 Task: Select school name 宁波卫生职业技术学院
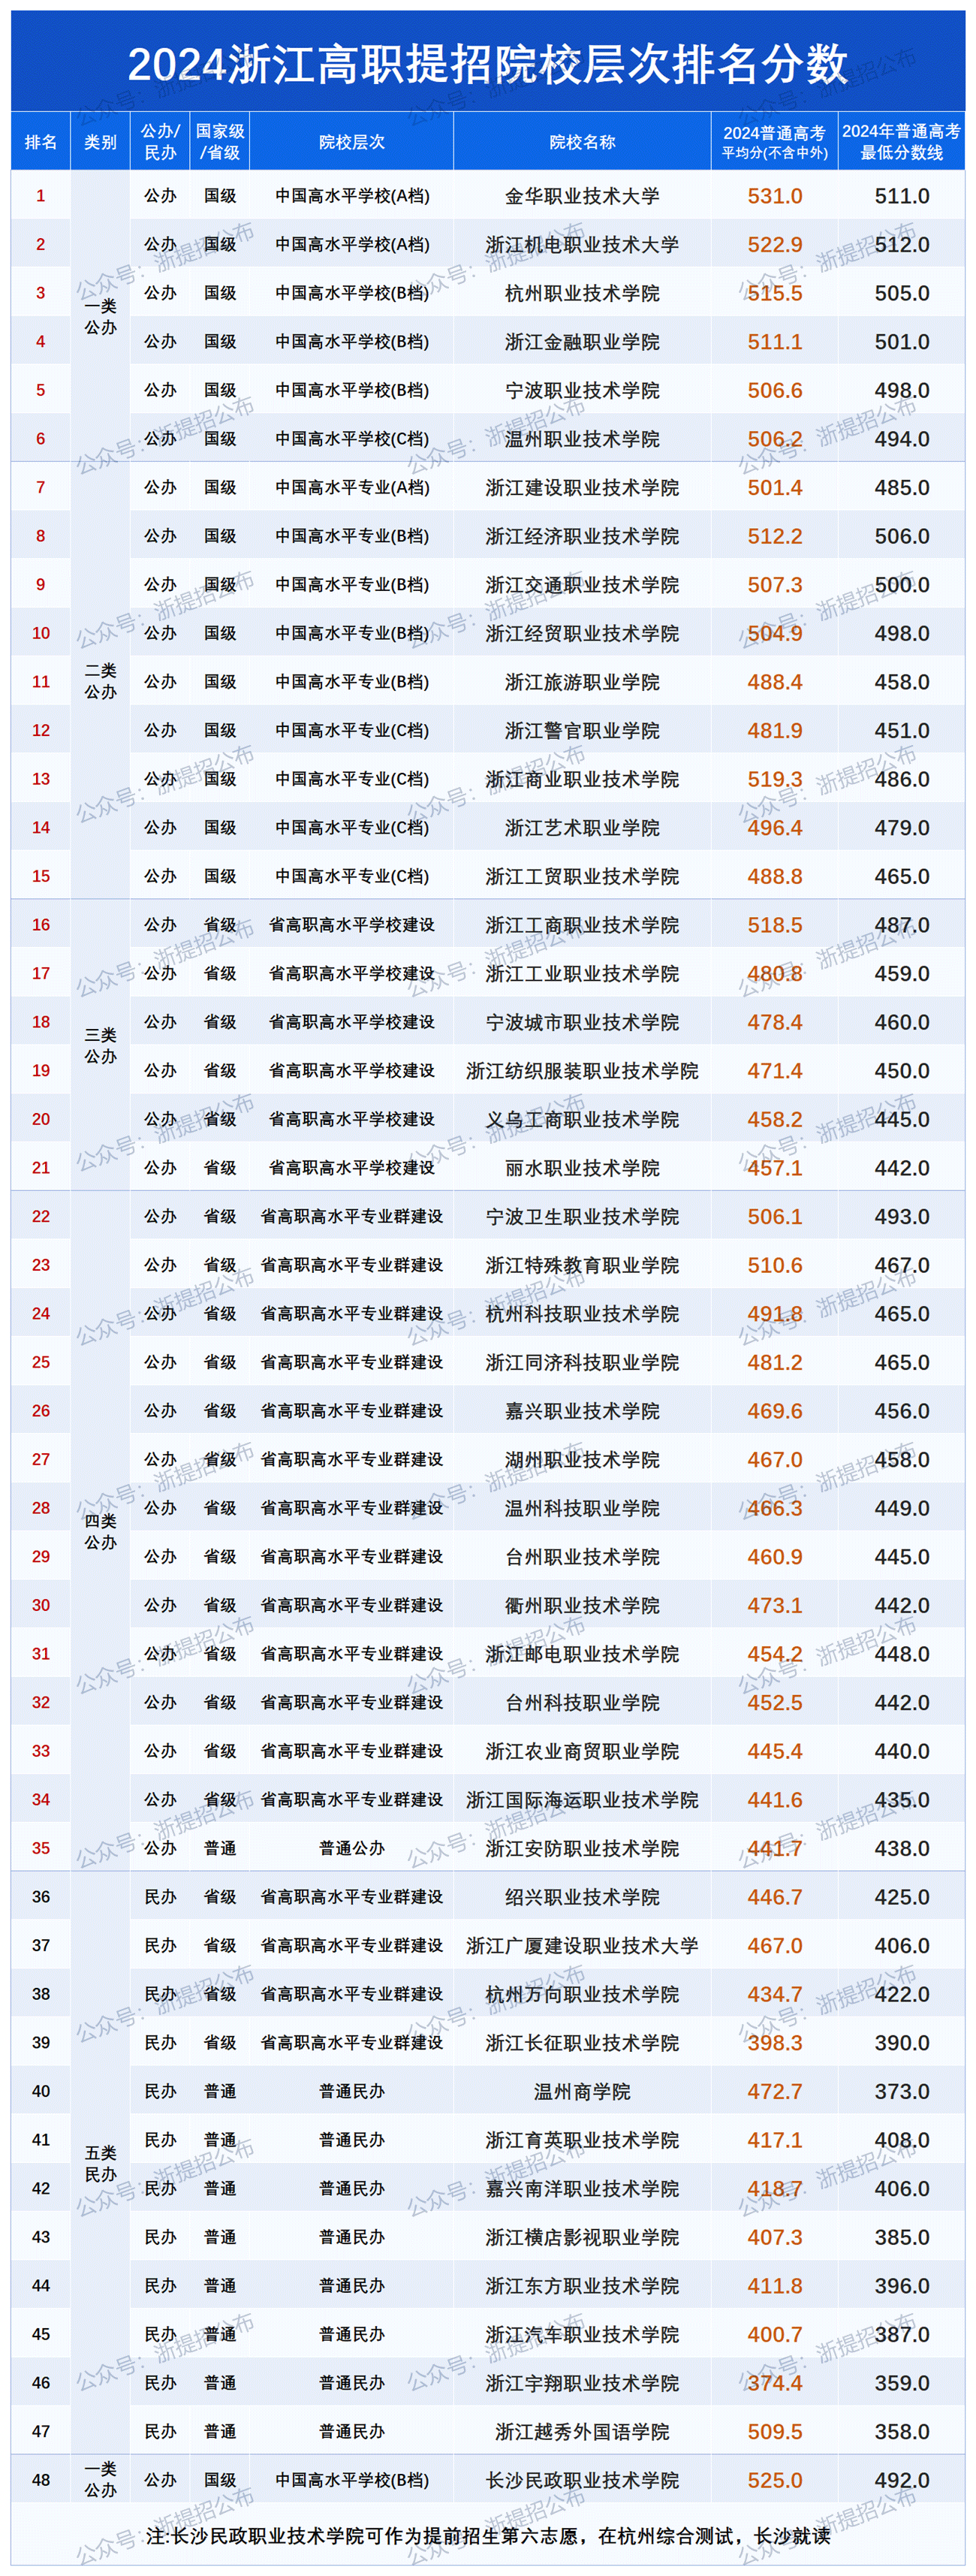pos(582,1217)
